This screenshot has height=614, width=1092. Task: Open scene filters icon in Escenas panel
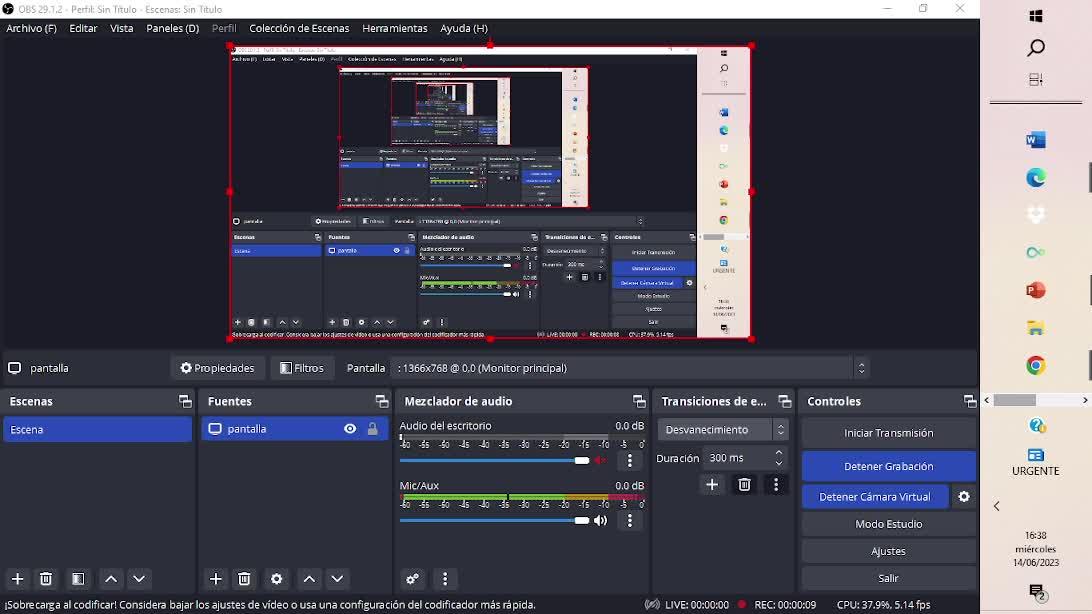(x=78, y=579)
